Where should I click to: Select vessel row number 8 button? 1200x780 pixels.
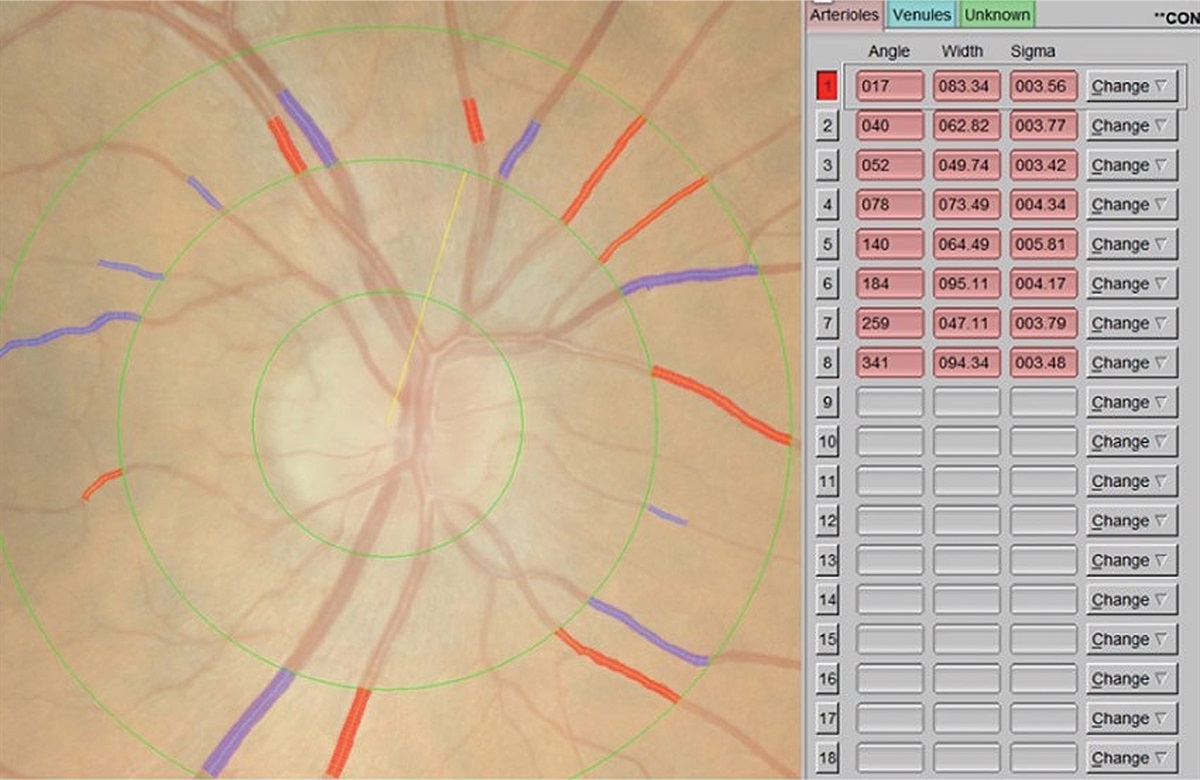827,363
